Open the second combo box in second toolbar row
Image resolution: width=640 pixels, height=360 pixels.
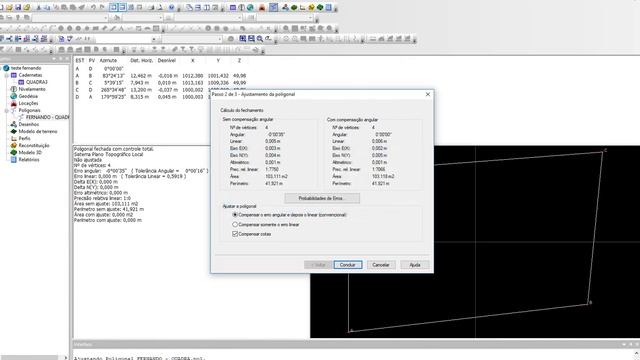tap(142, 18)
